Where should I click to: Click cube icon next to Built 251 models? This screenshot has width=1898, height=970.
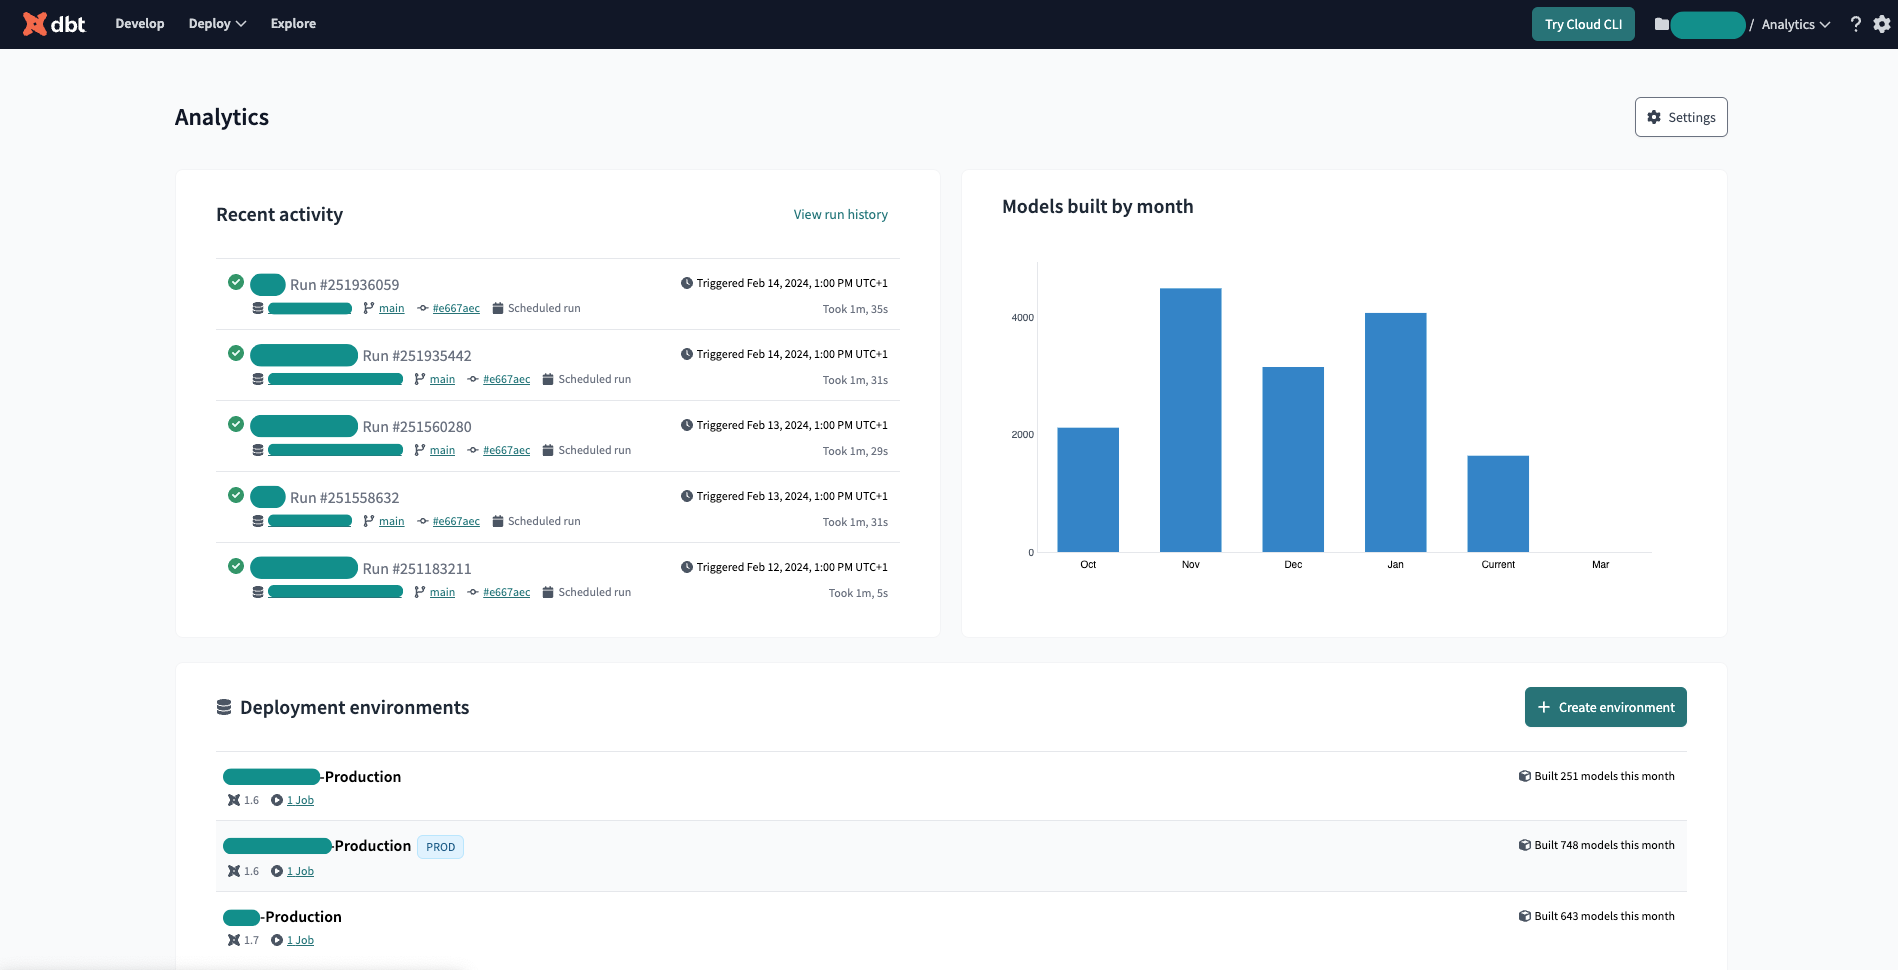click(1525, 776)
